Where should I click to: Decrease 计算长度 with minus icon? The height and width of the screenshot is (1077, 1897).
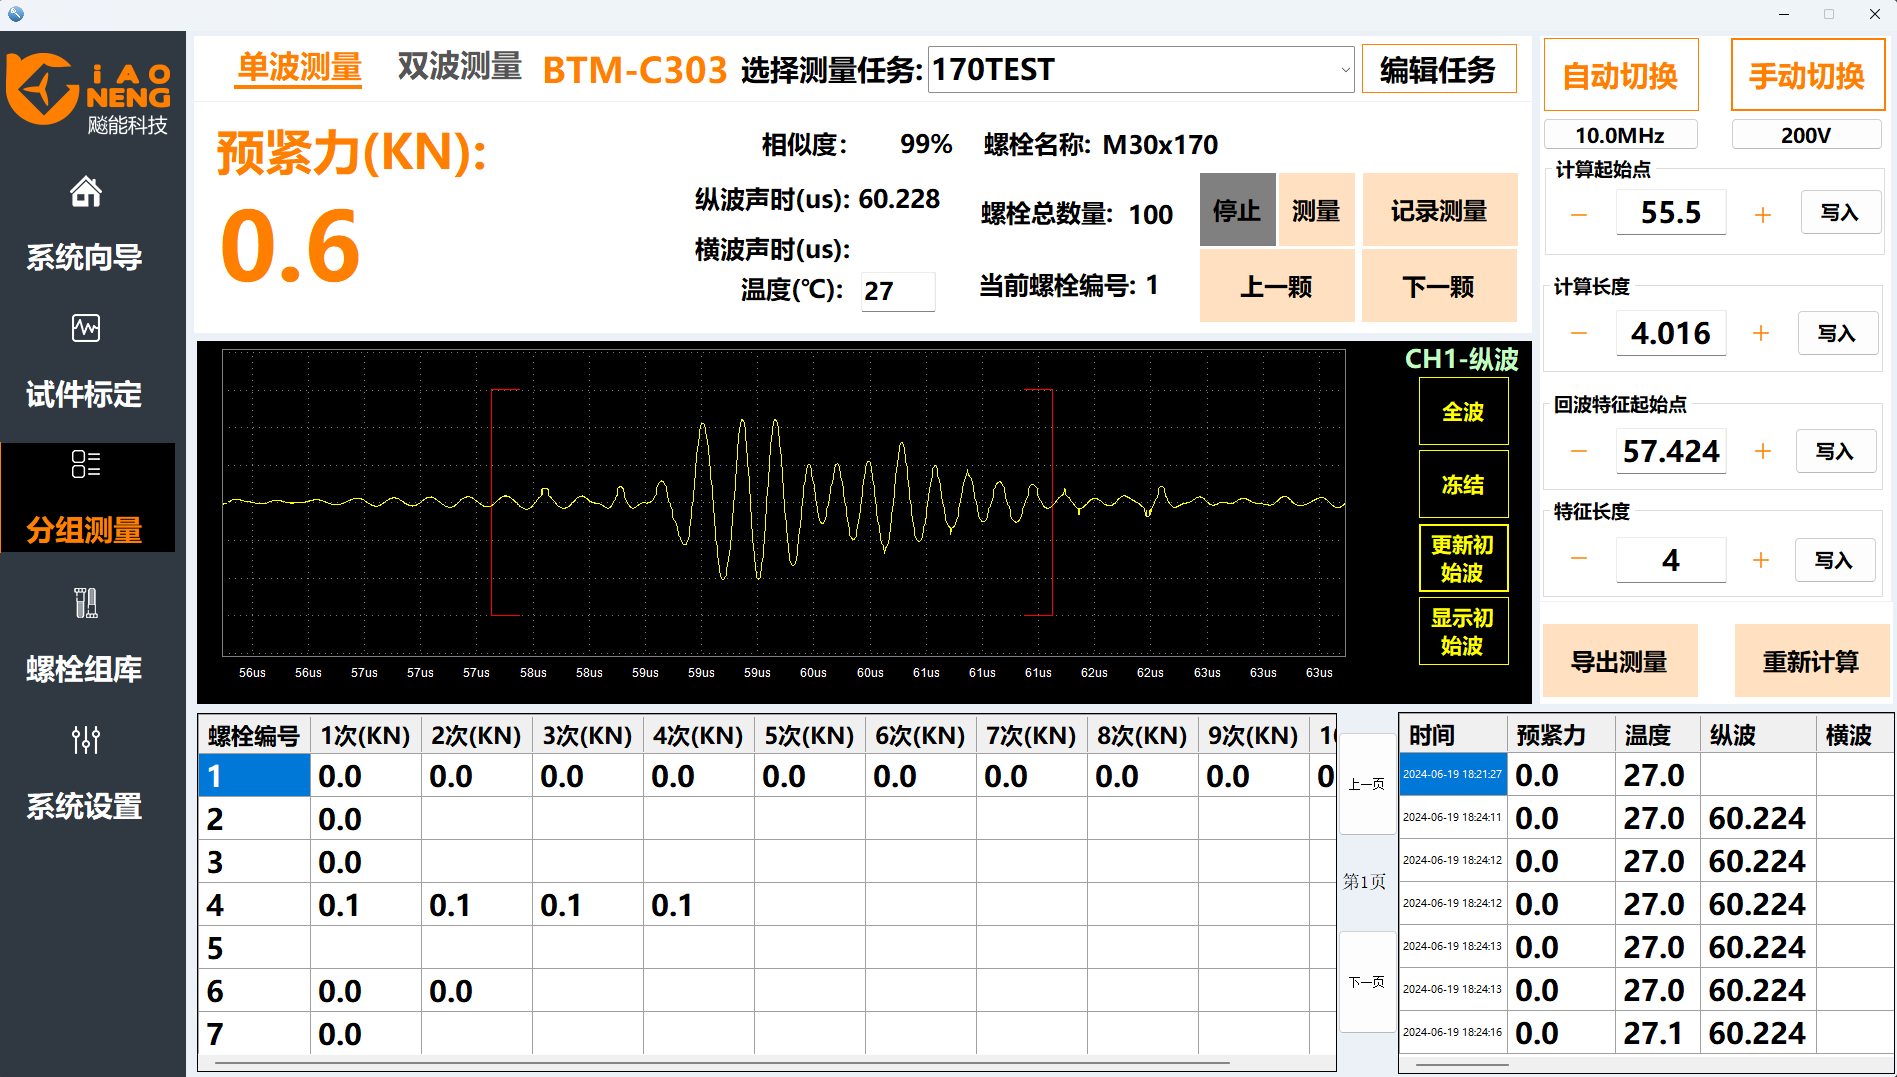coord(1579,333)
